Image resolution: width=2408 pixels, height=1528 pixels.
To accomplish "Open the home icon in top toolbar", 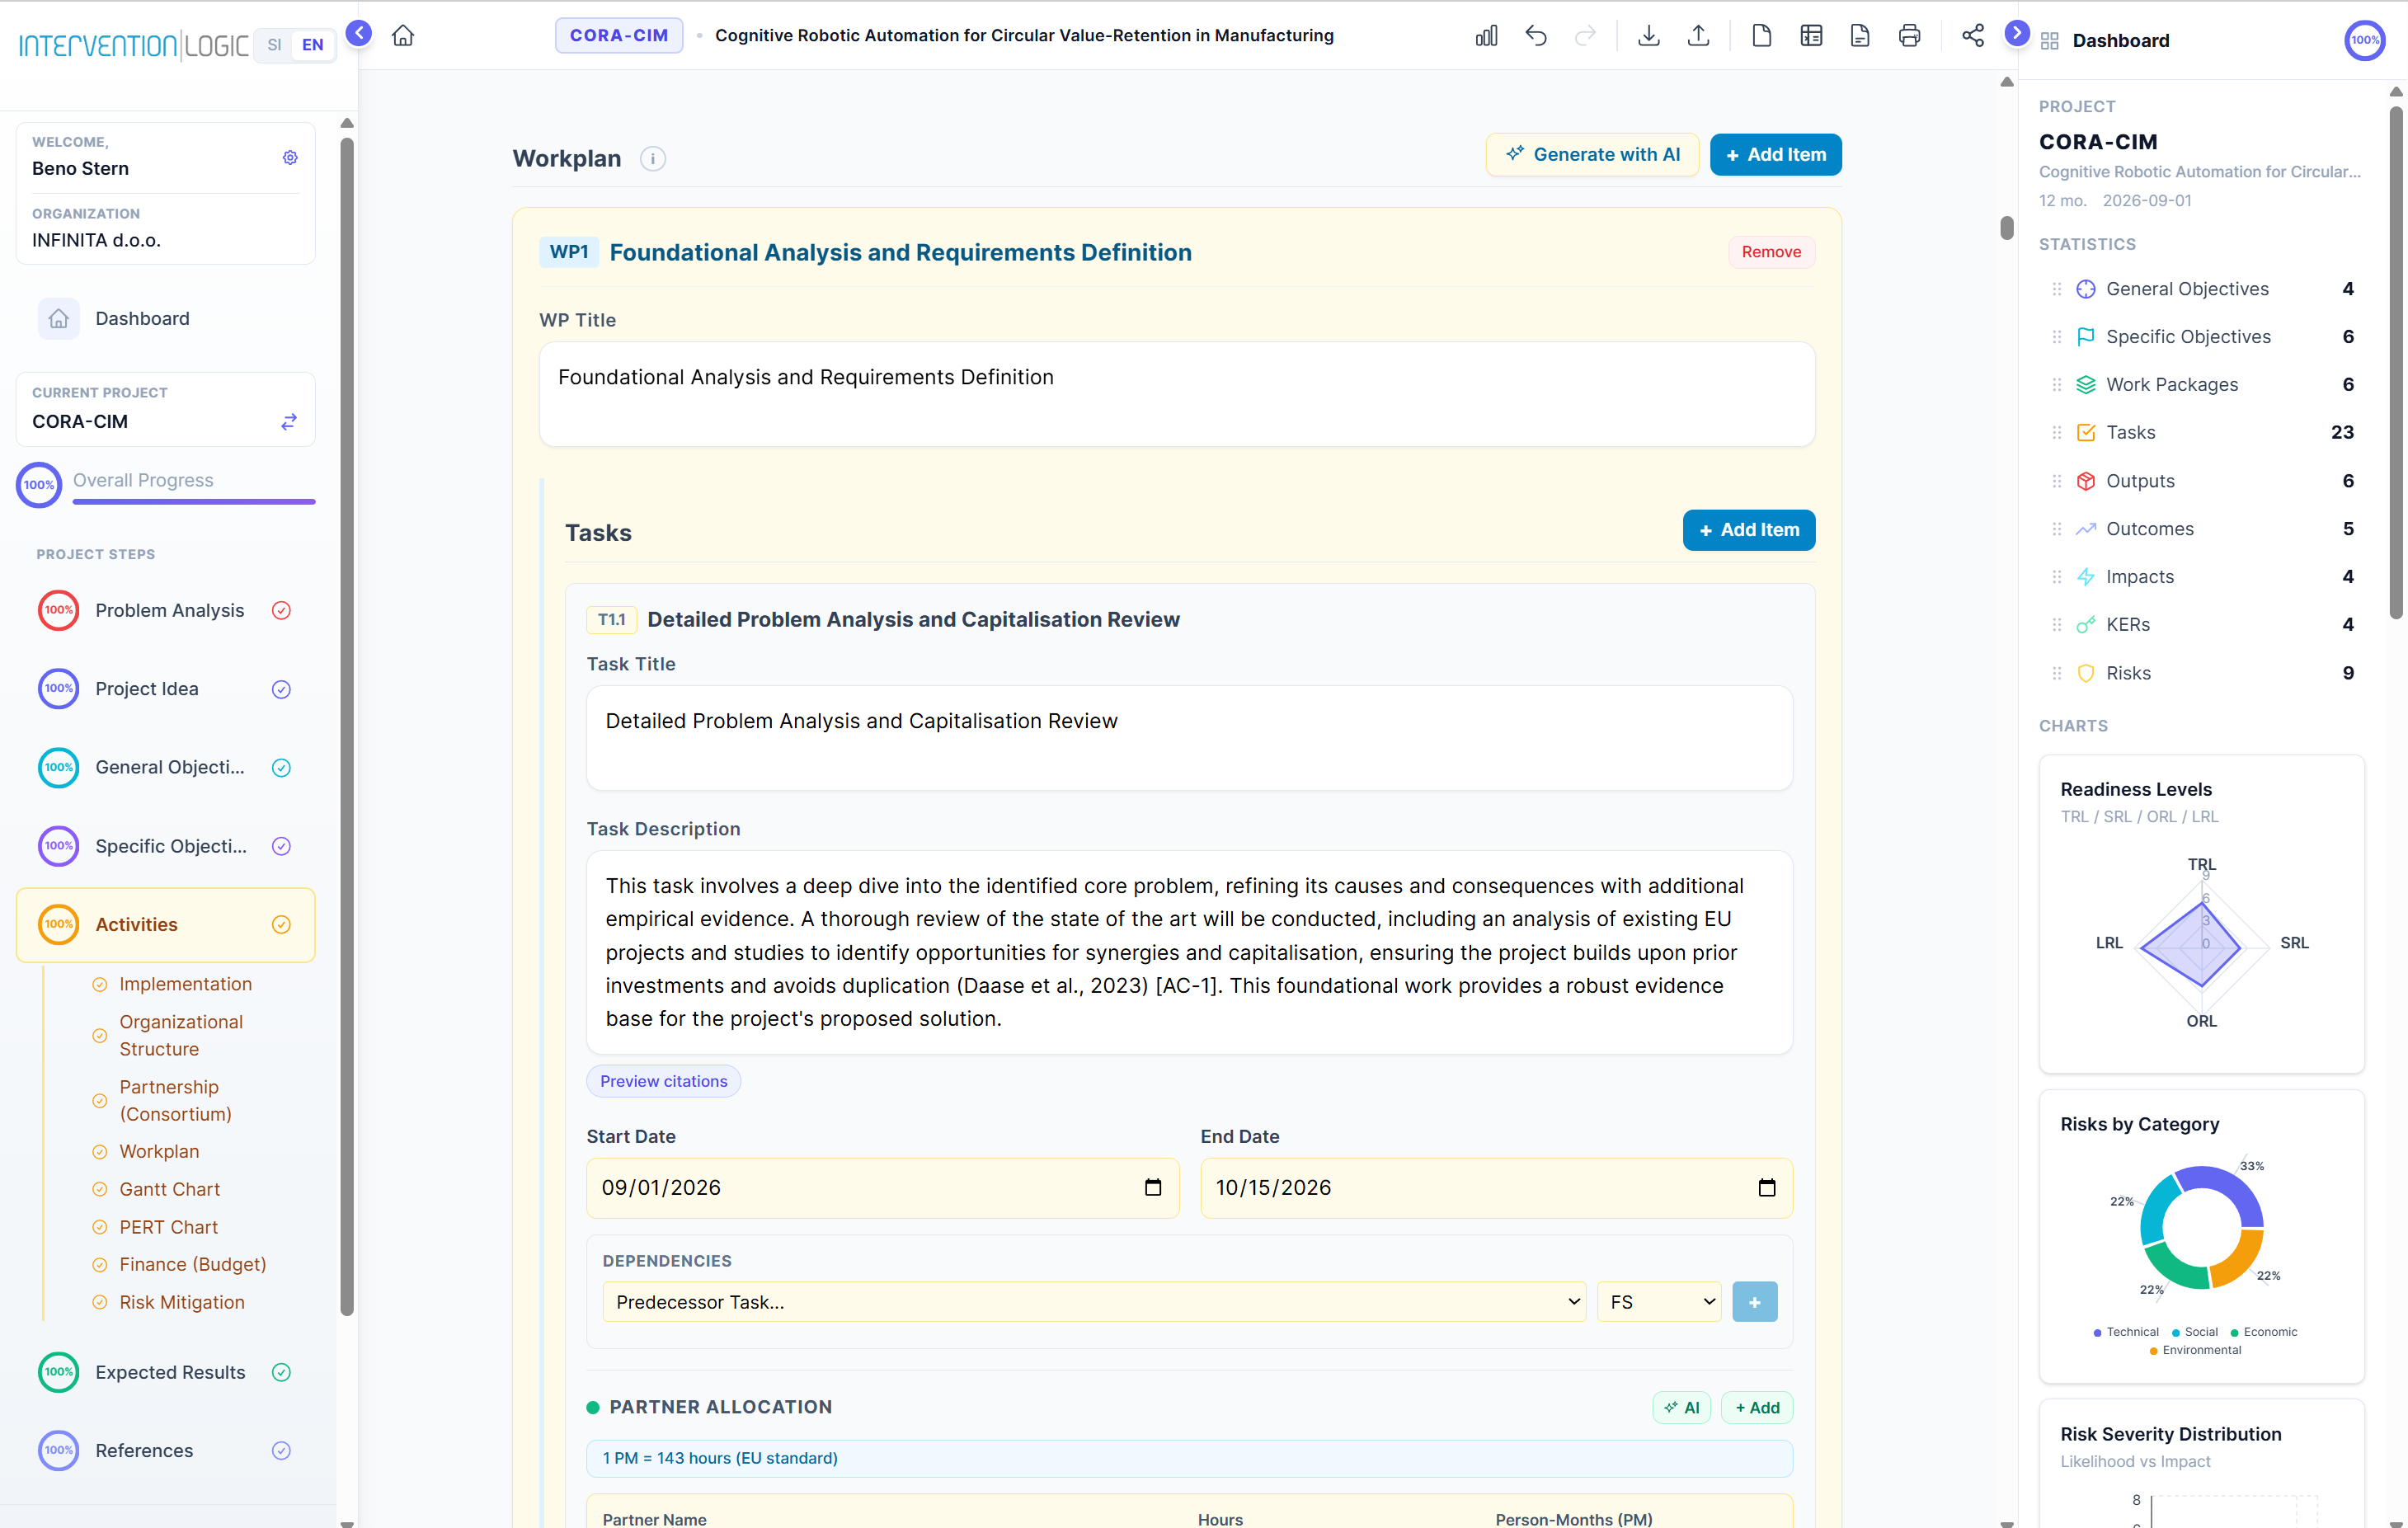I will (403, 36).
